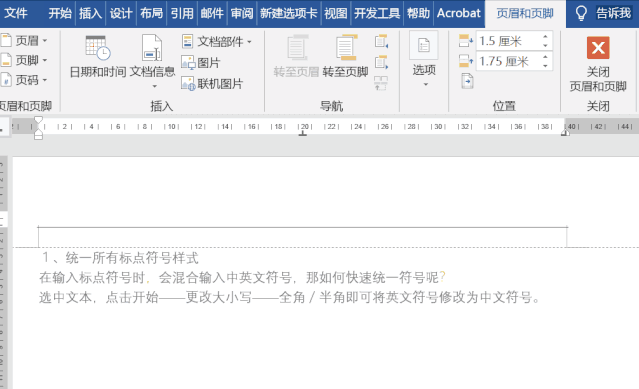
Task: Open the Options (选项) dropdown
Action: coord(424,59)
